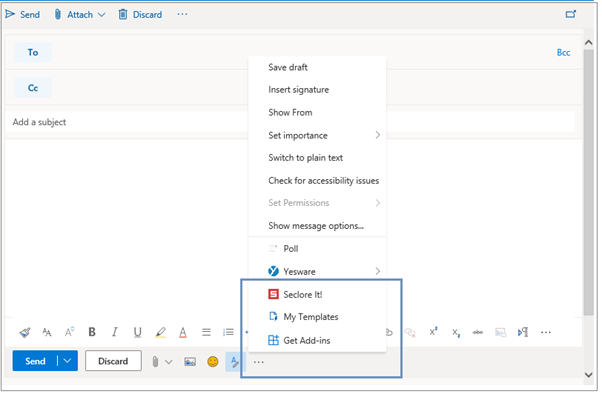Pop out the message to new window

[571, 14]
